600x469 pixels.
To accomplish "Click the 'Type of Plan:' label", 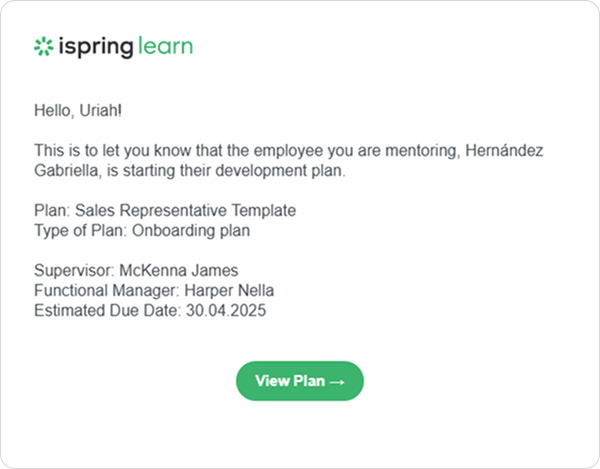I will pos(81,231).
